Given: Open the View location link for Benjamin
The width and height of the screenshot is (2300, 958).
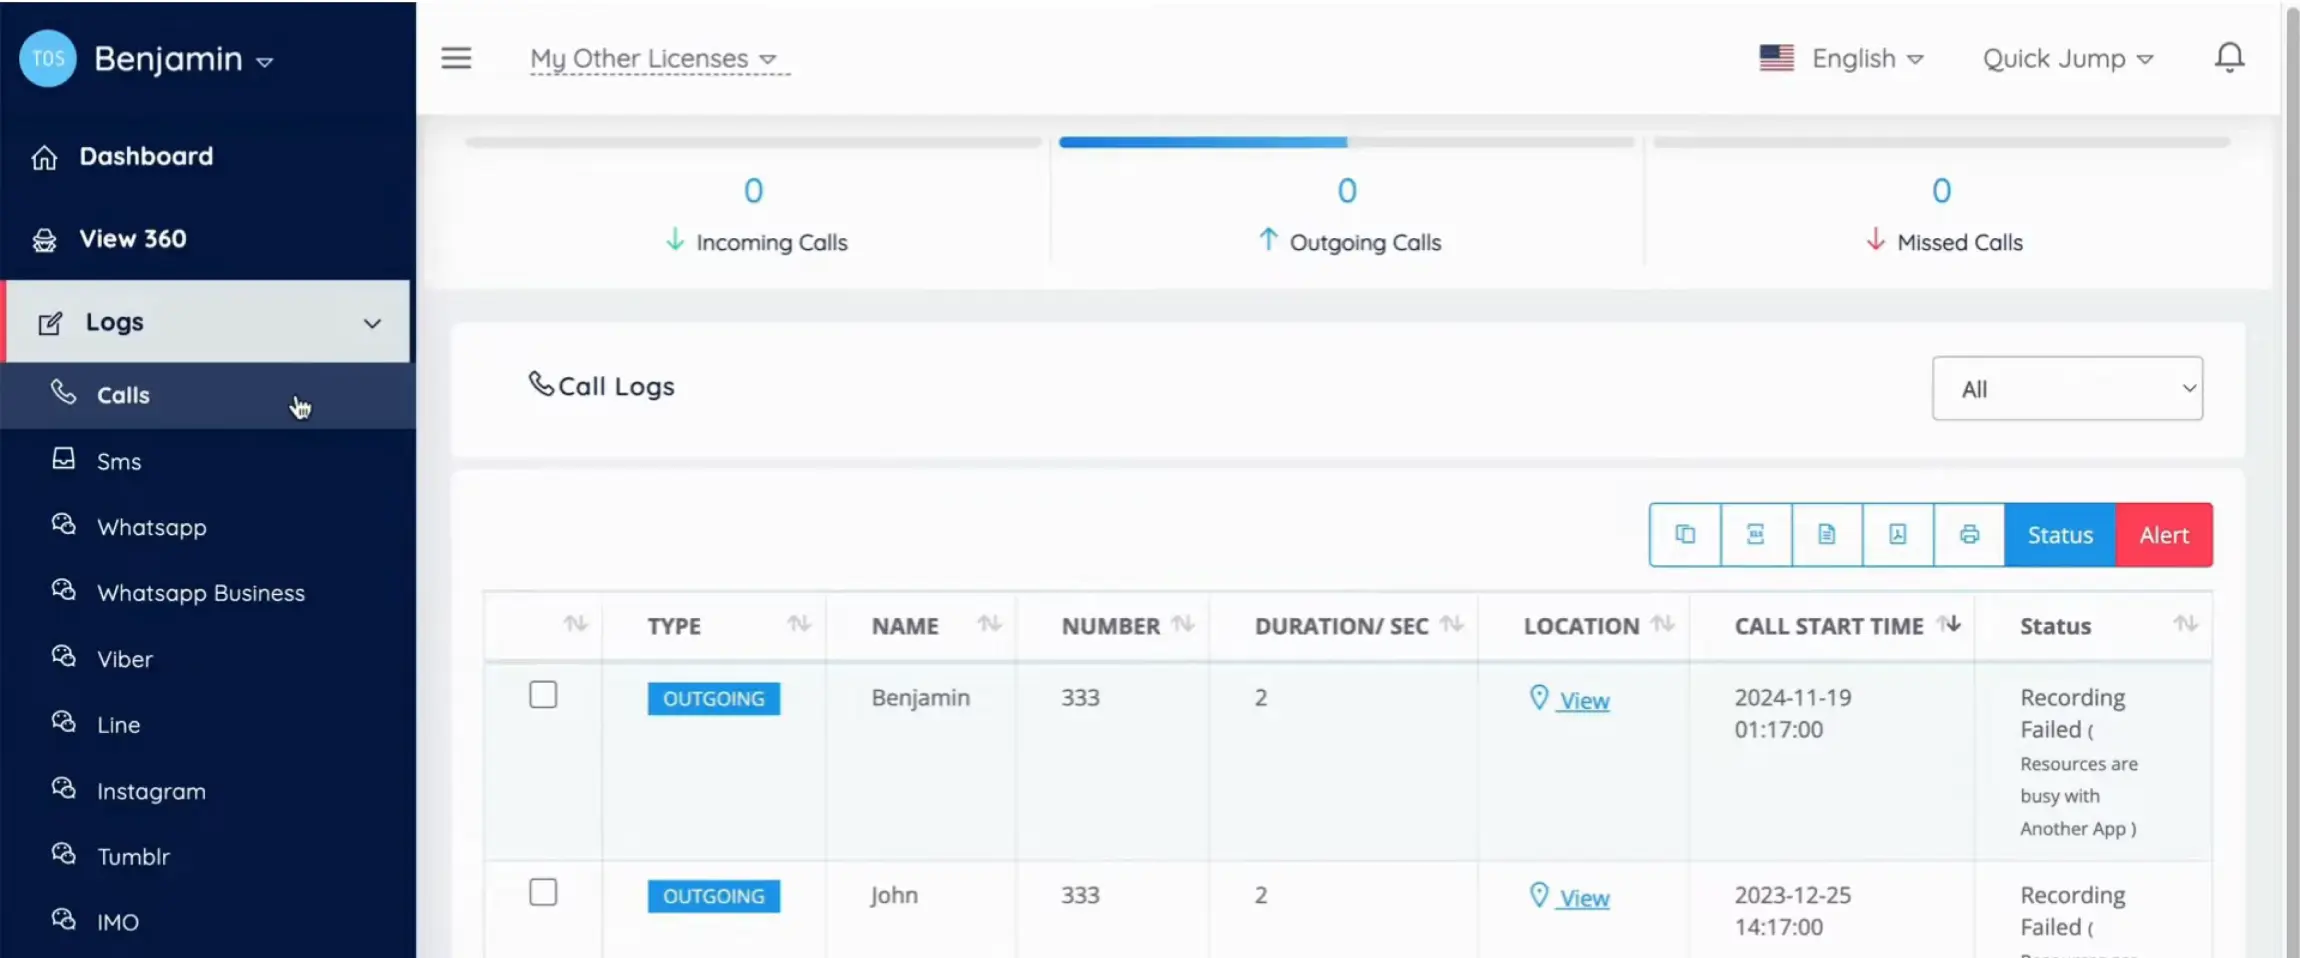Looking at the screenshot, I should coord(1583,701).
